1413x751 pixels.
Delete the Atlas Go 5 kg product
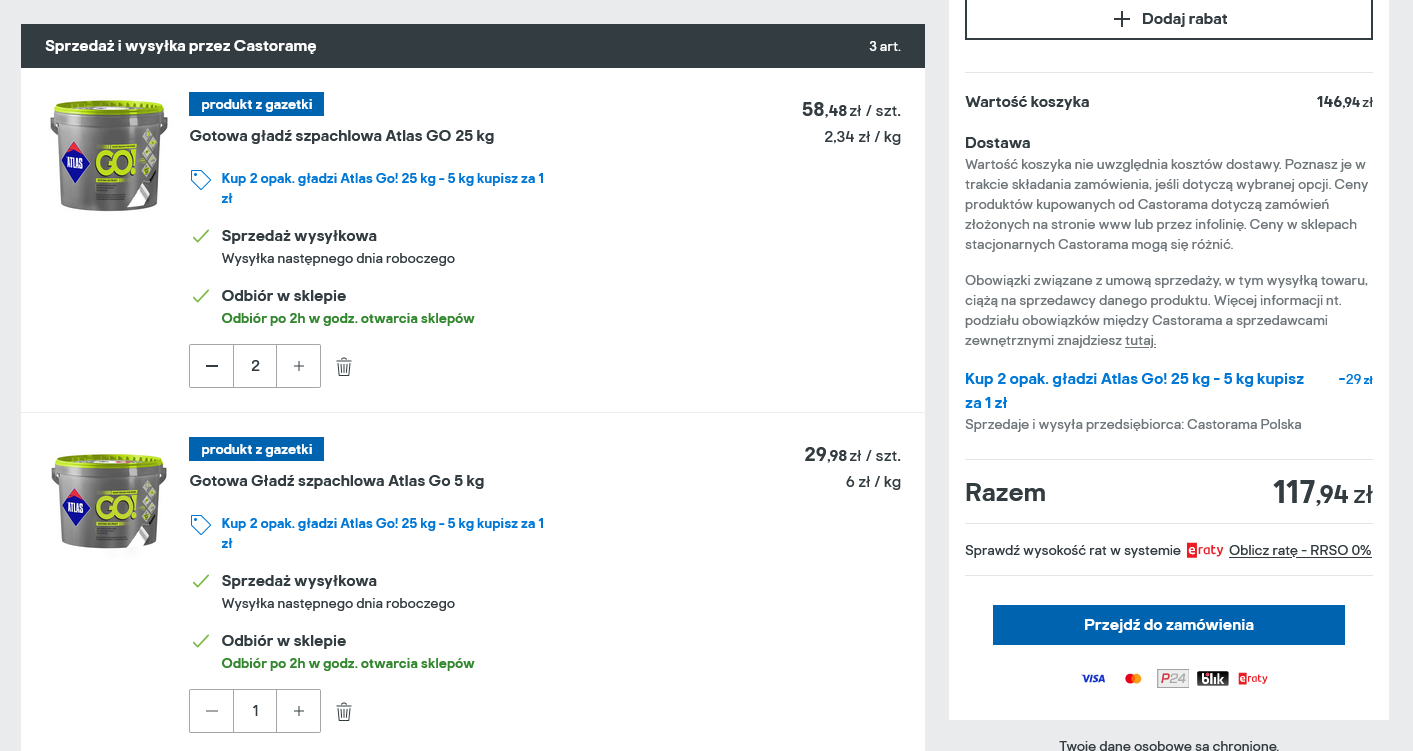click(344, 712)
